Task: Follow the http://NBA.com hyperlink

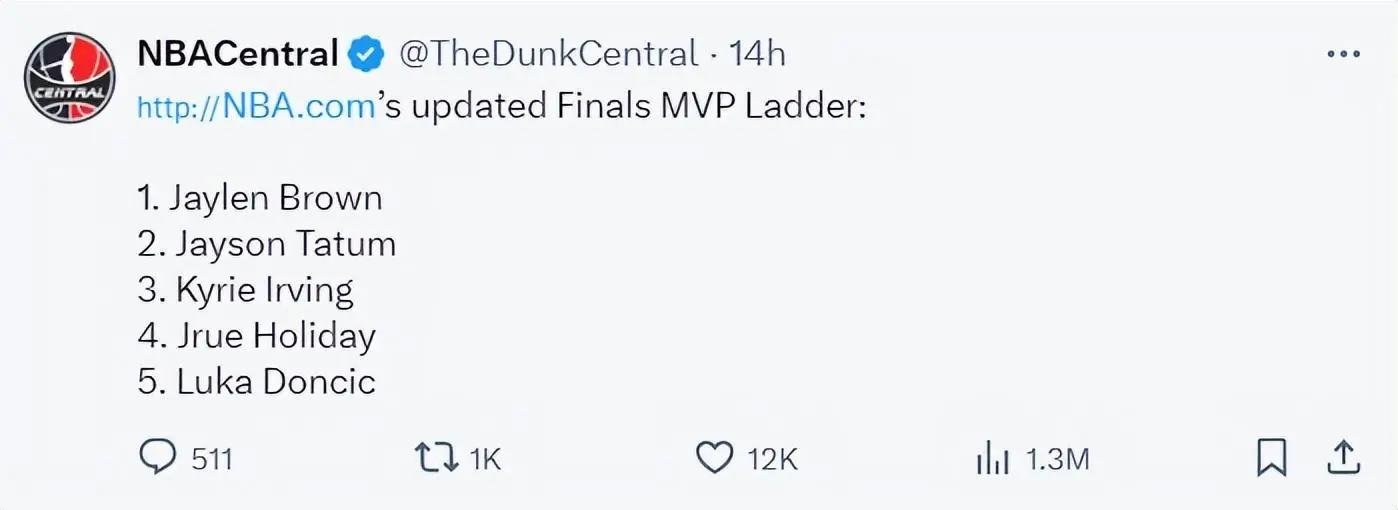Action: point(256,106)
